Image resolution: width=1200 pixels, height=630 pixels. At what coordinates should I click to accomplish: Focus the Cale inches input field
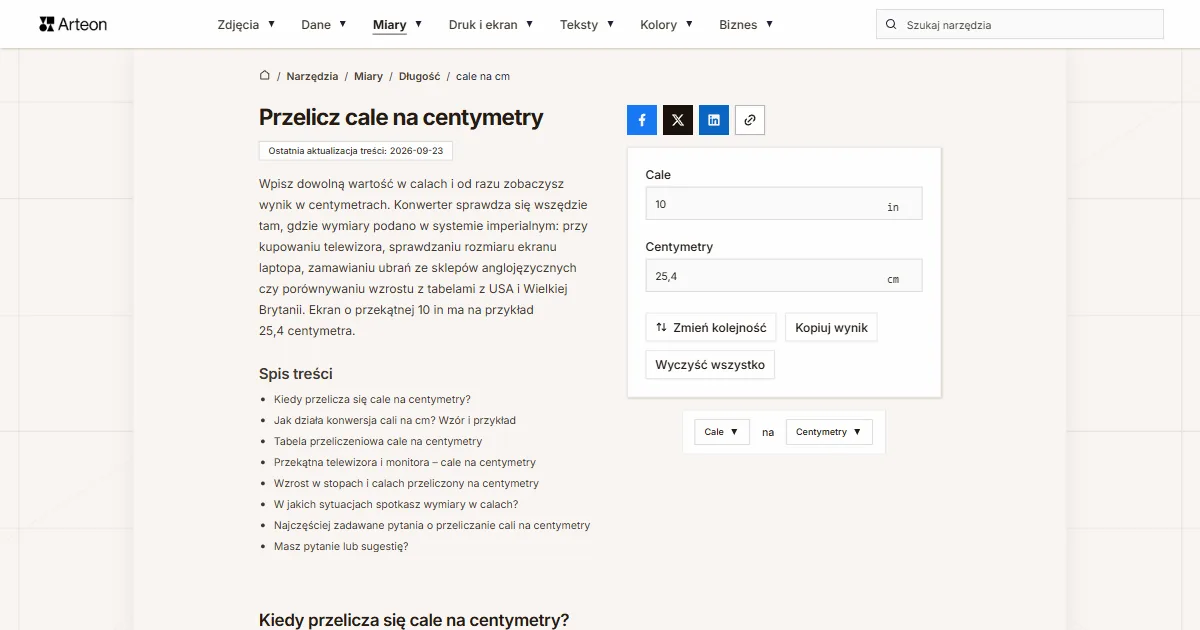pos(784,204)
